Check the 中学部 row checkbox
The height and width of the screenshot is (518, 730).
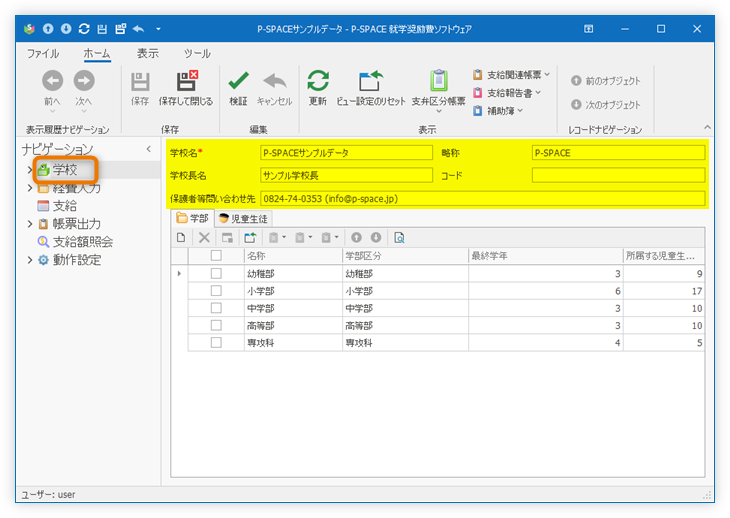(216, 308)
